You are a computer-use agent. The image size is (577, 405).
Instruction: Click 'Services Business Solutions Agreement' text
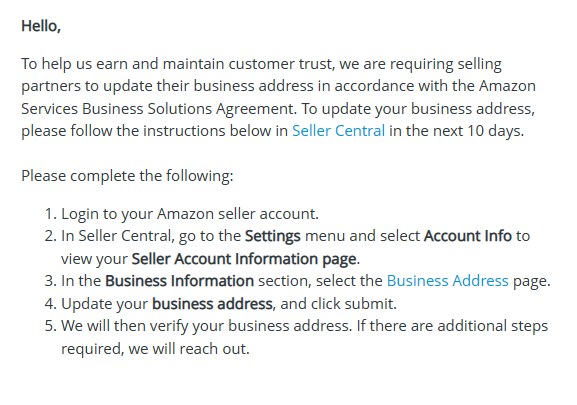[x=158, y=109]
